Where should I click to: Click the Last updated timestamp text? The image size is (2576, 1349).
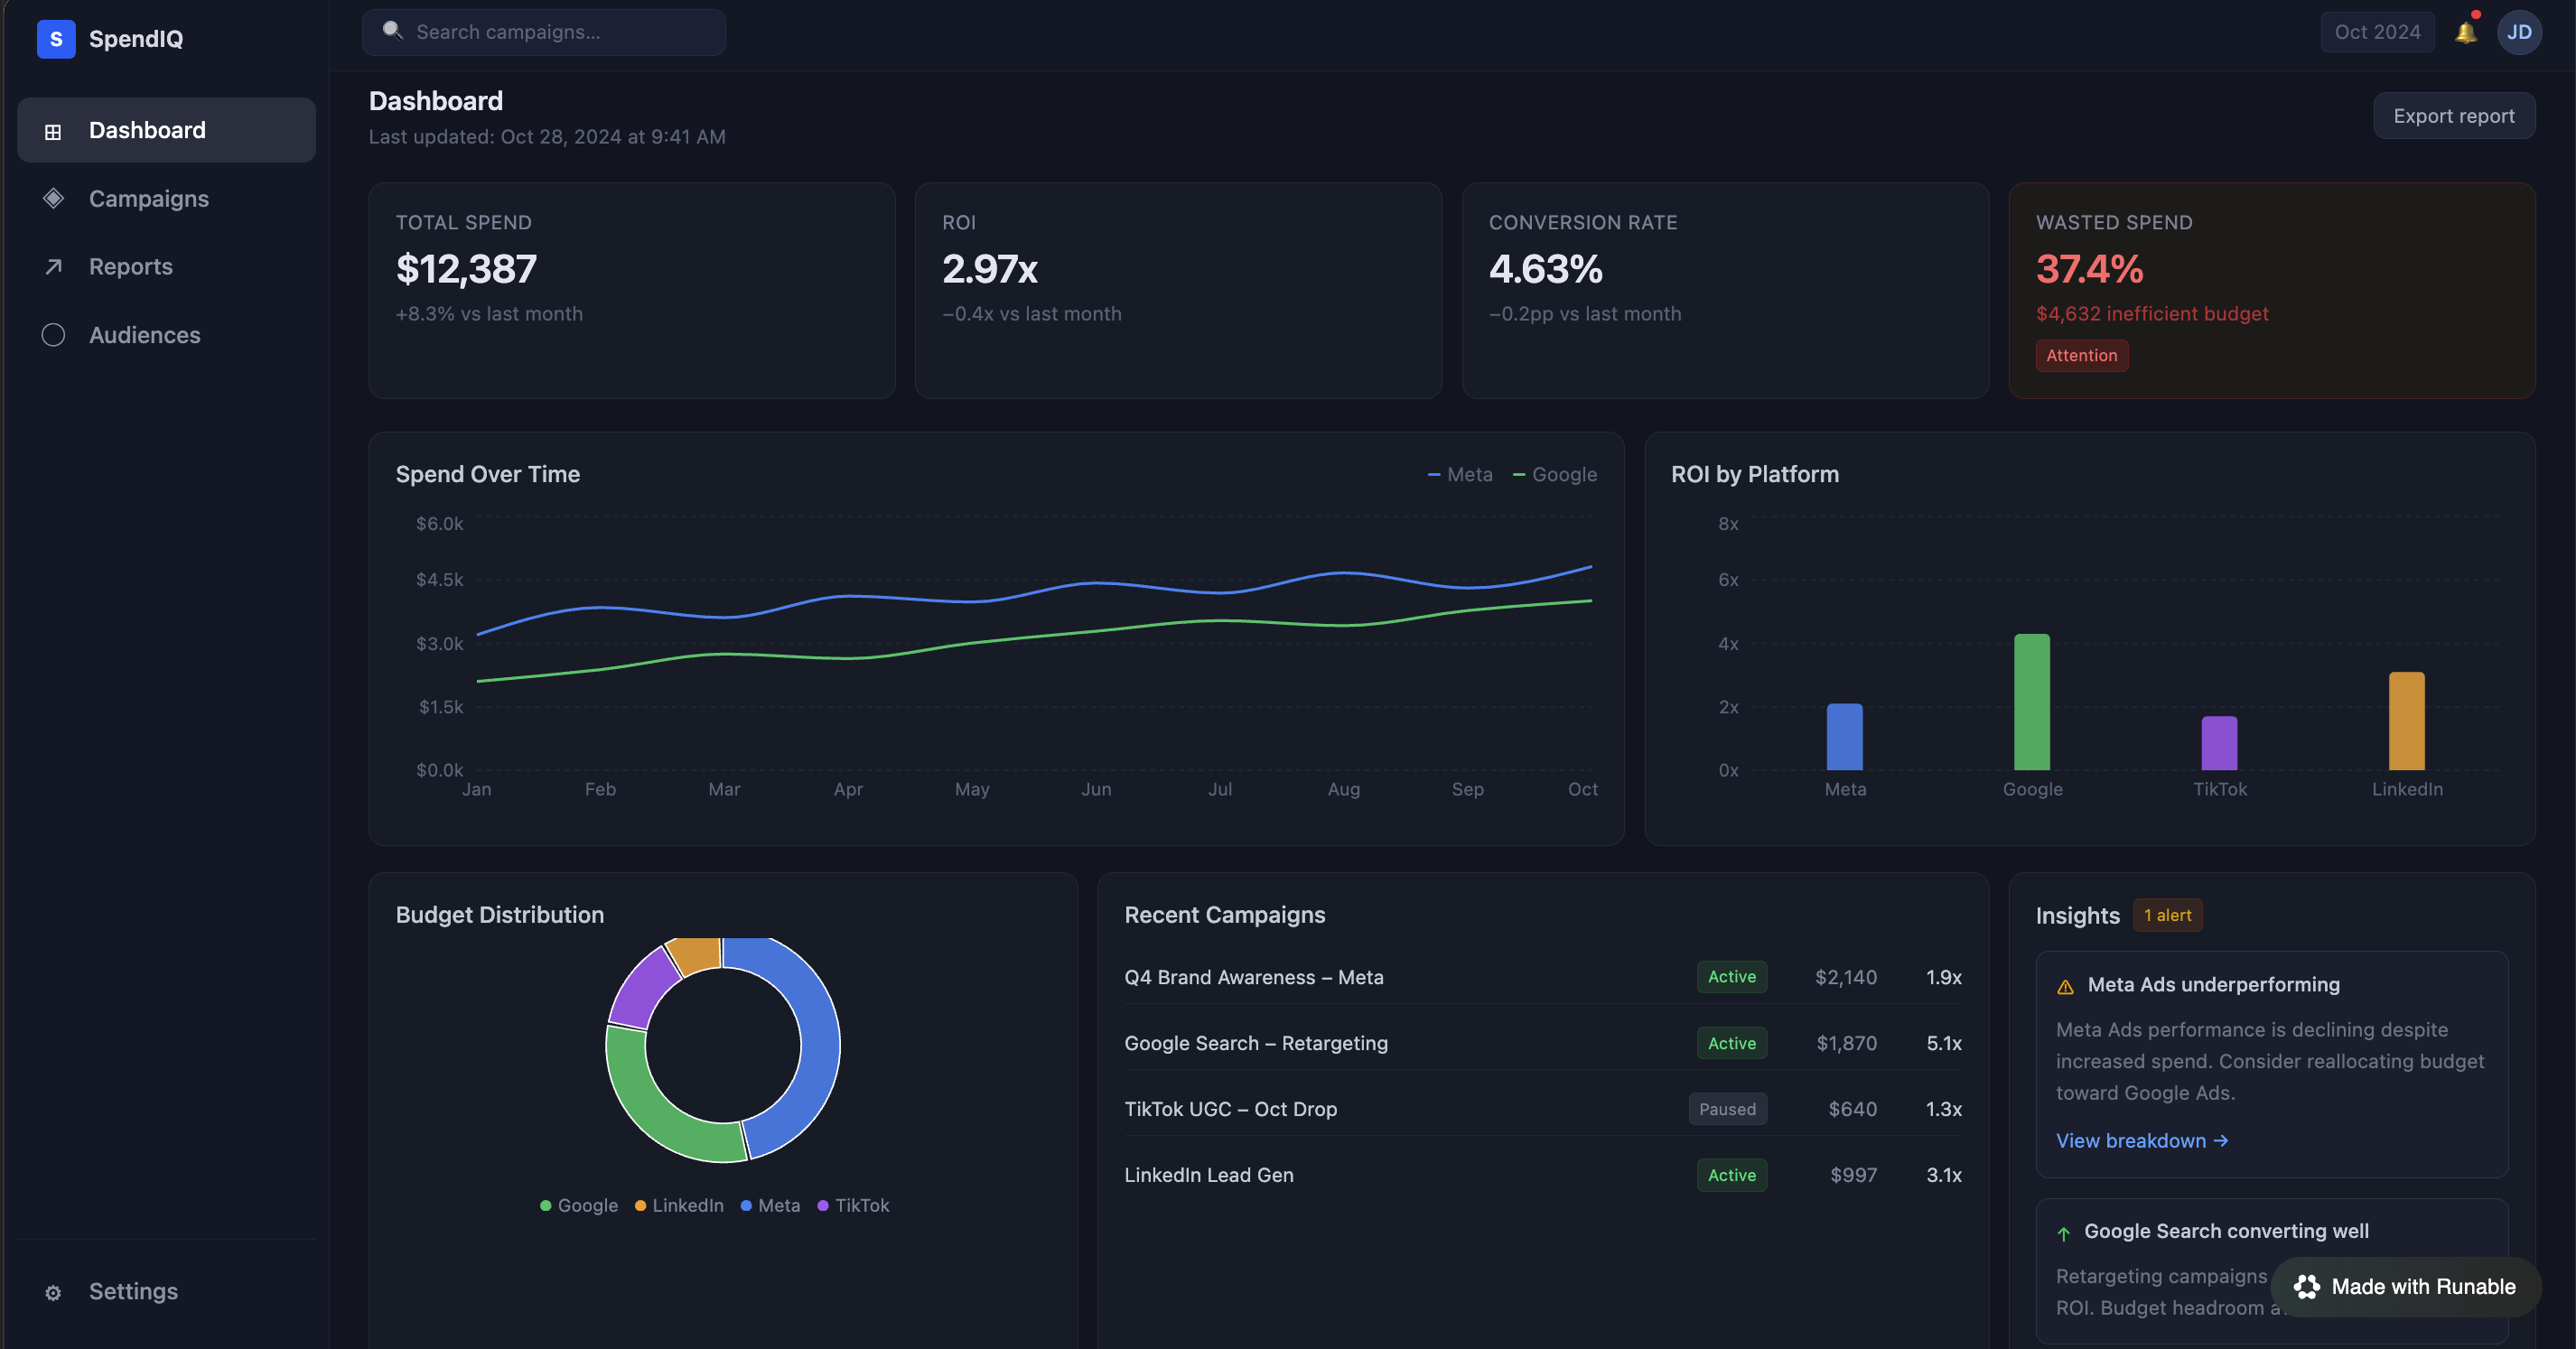tap(547, 137)
